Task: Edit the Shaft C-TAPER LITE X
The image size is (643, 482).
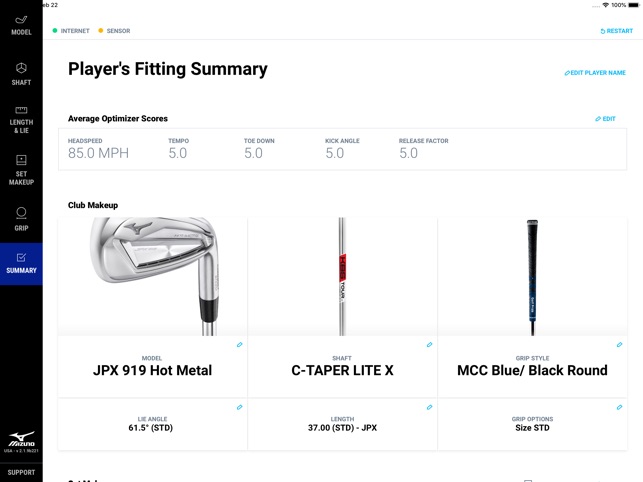Action: point(429,345)
